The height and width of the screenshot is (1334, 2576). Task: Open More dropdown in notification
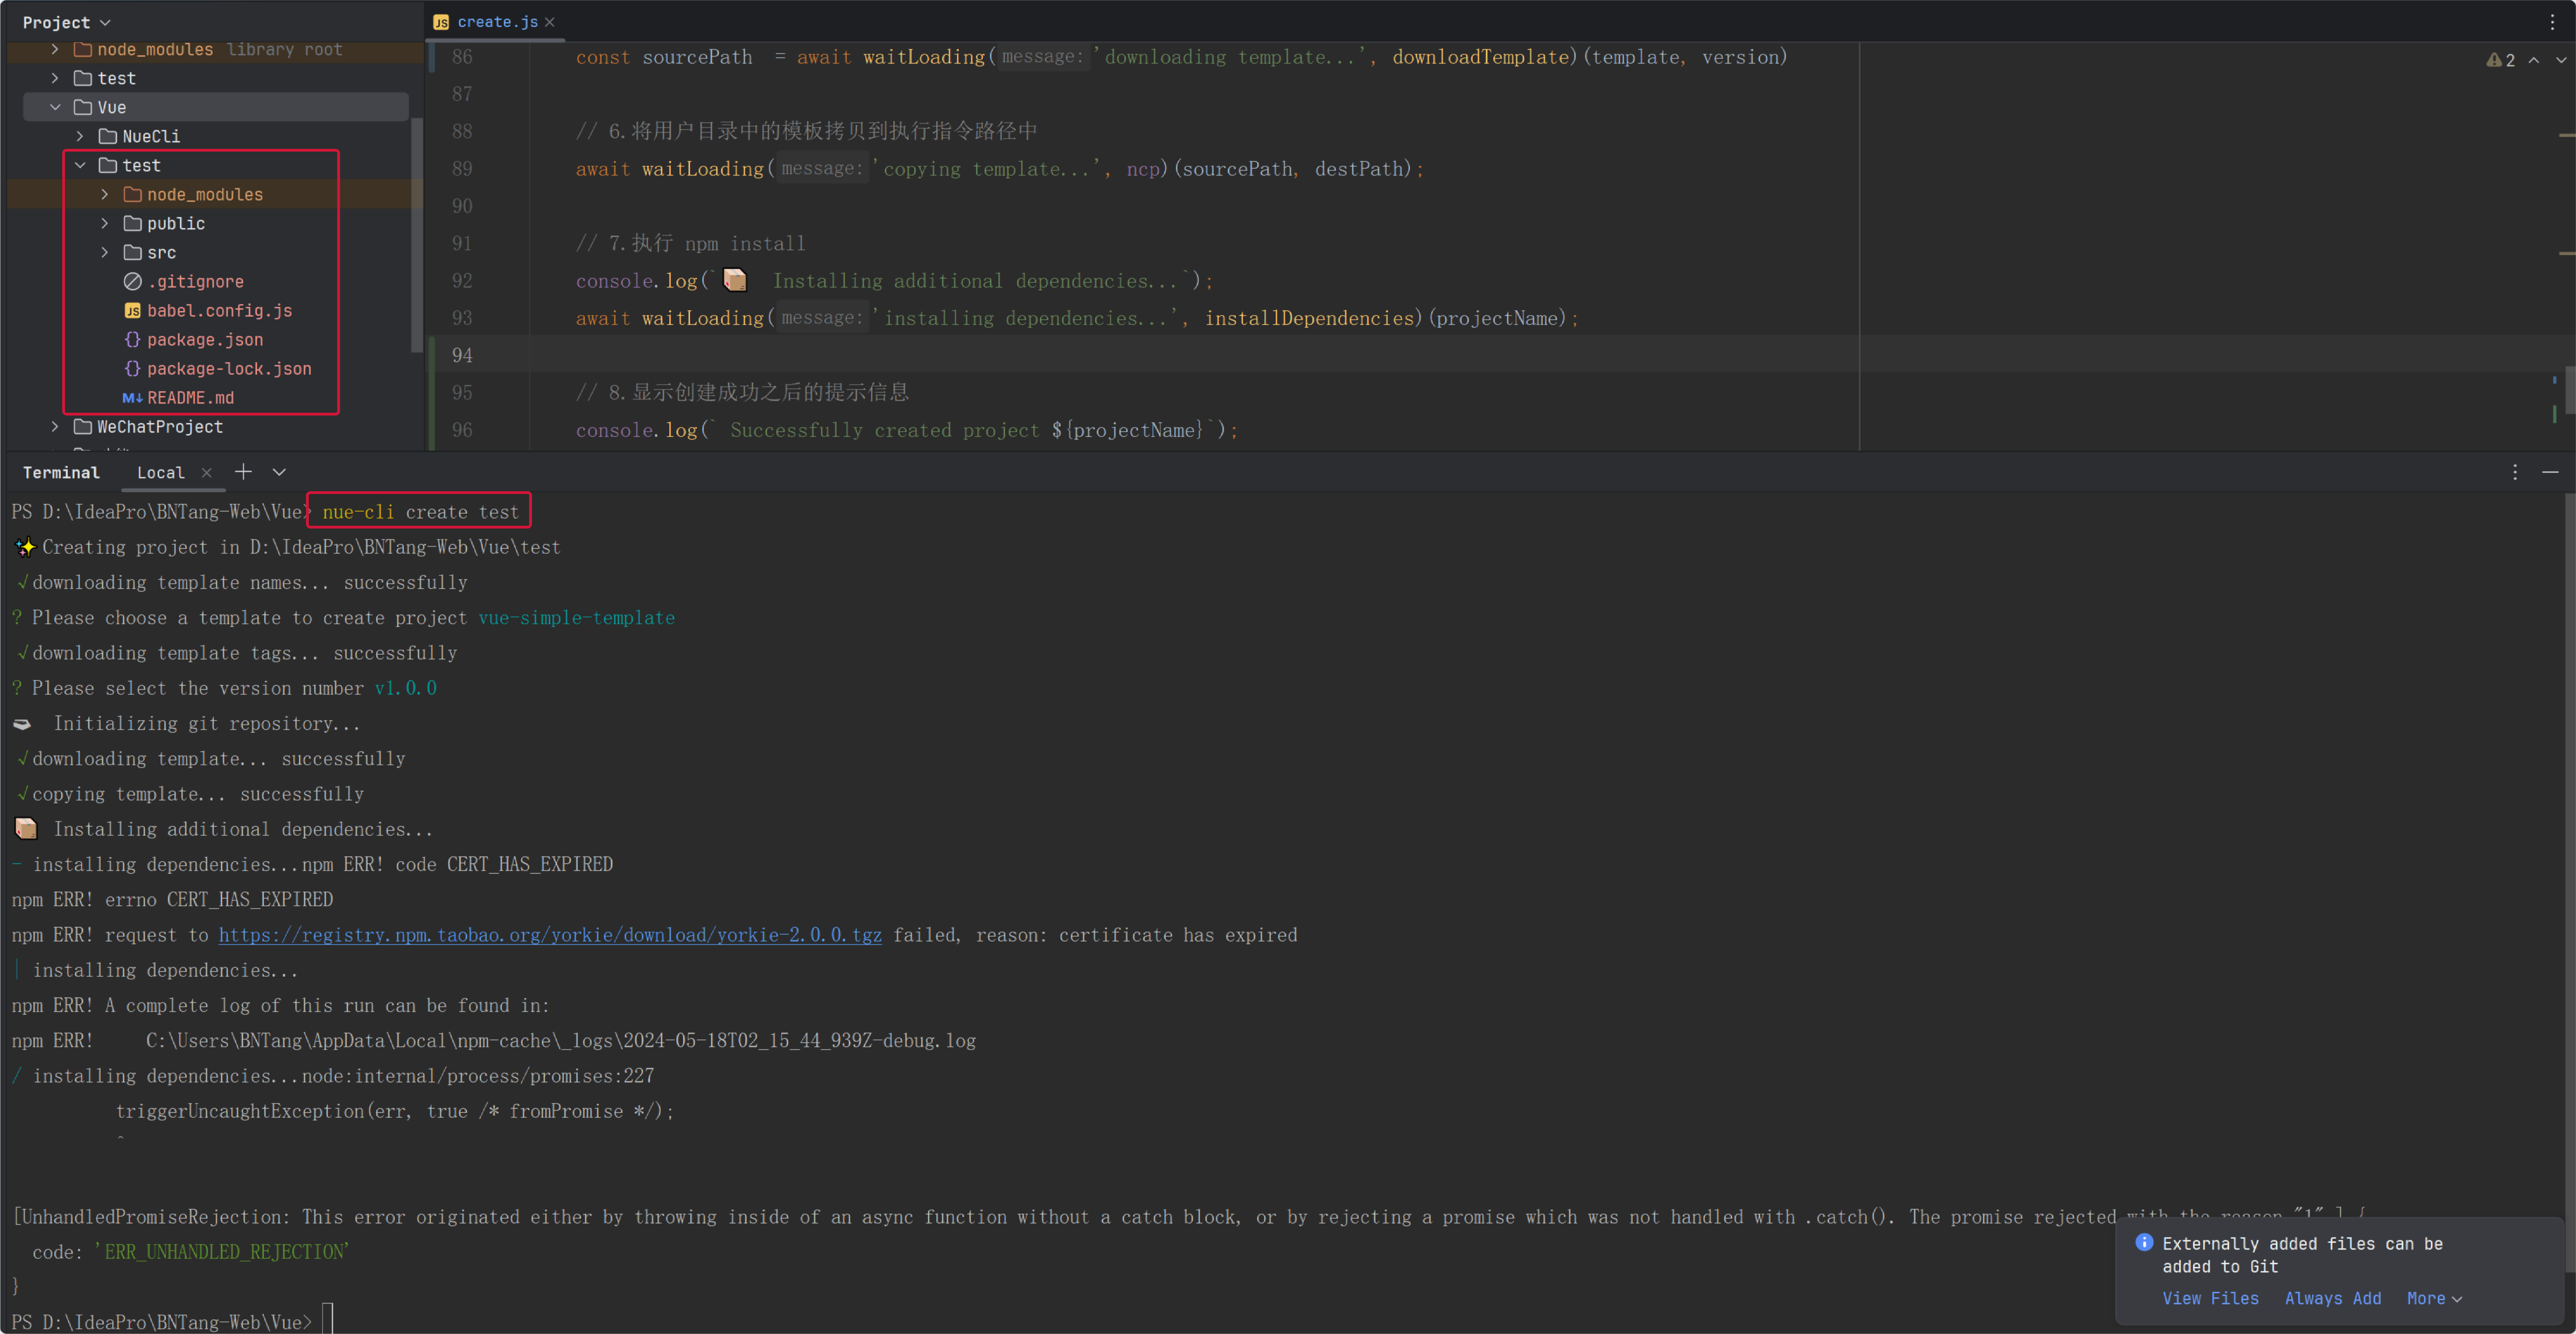coord(2433,1298)
